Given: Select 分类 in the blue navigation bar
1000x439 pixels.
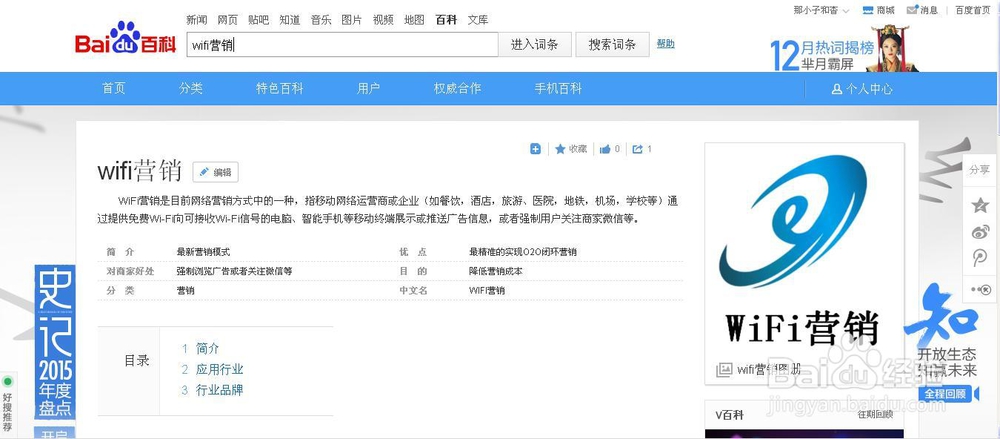Looking at the screenshot, I should coord(191,89).
